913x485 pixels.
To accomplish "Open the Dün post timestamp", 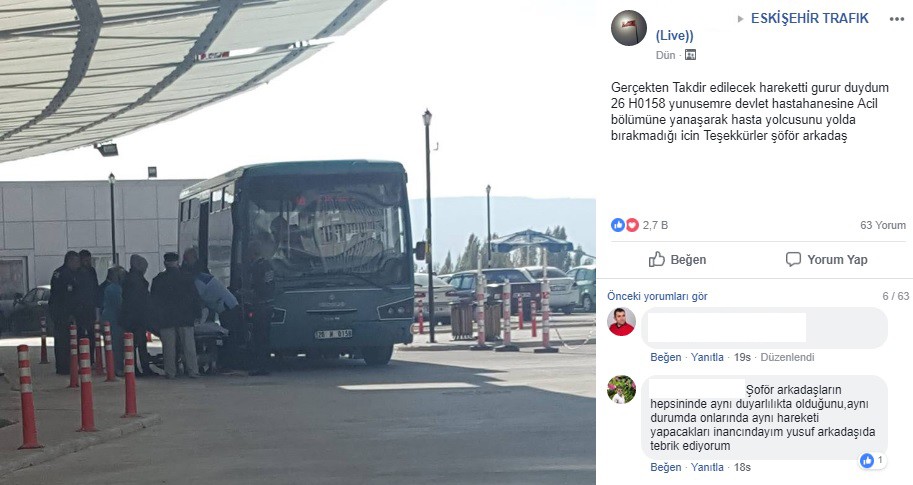I will click(665, 55).
